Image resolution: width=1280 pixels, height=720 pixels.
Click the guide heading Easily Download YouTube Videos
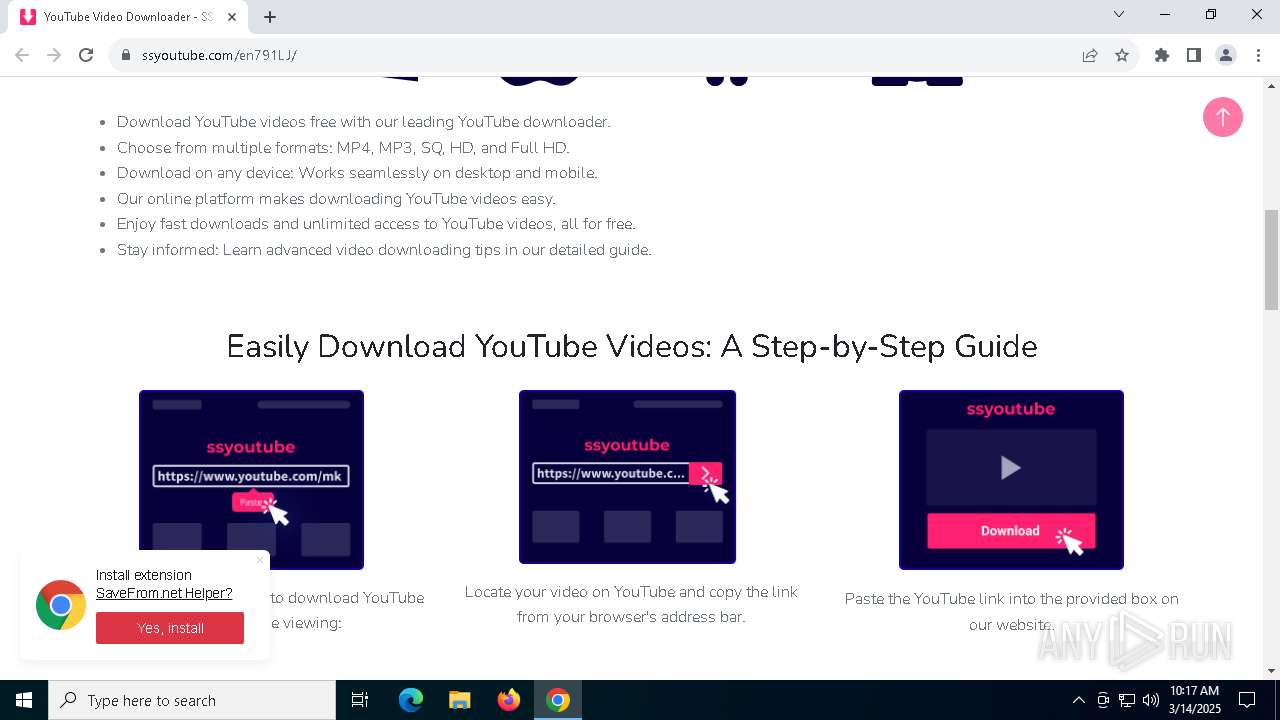pos(632,346)
